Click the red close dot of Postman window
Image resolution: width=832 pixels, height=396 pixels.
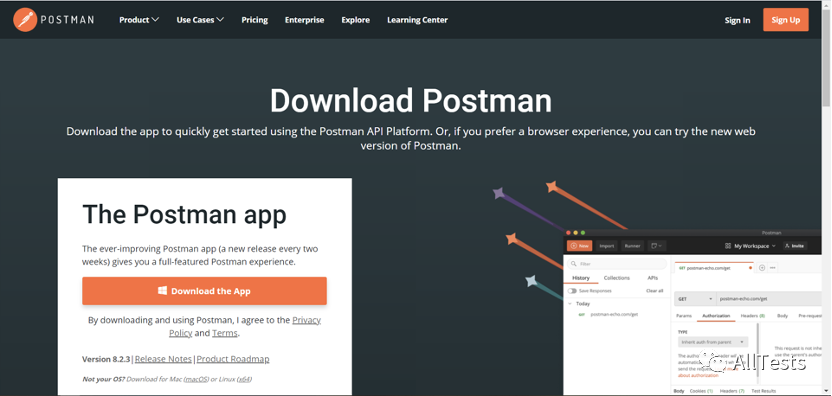click(568, 233)
